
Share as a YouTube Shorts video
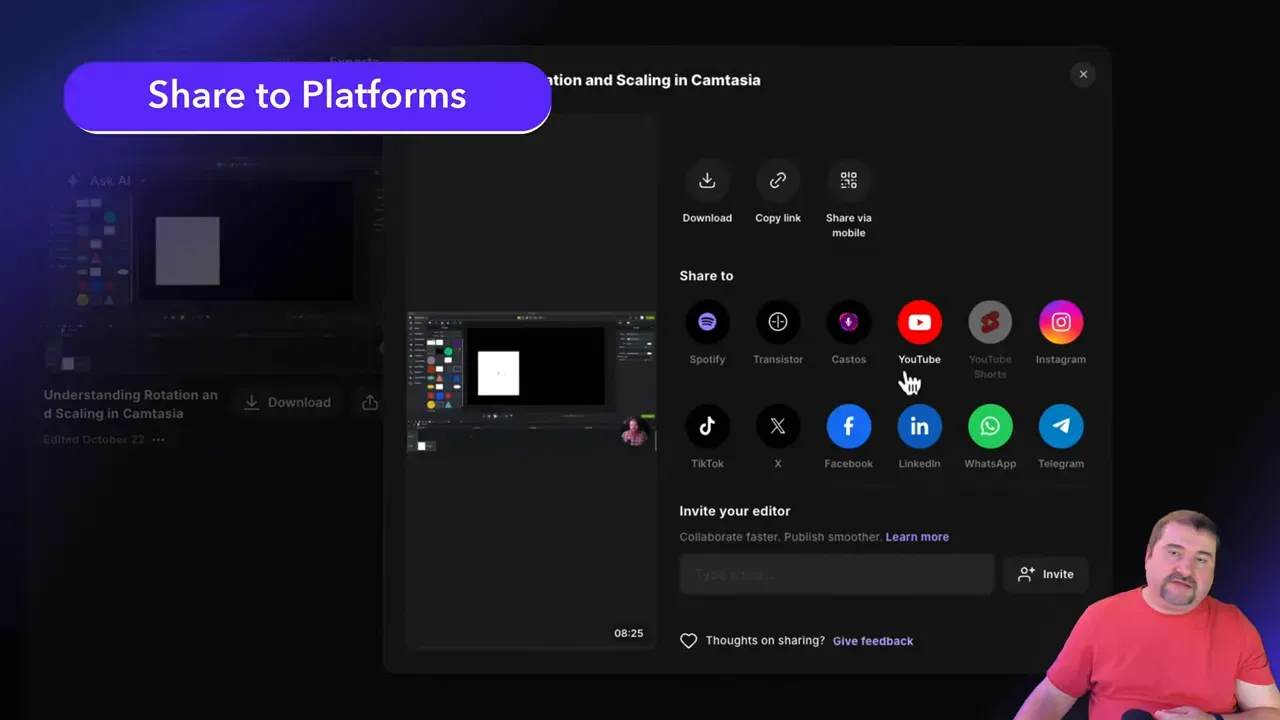coord(990,321)
